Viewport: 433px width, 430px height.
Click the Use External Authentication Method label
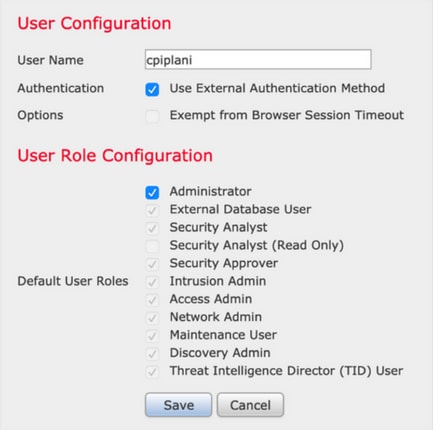coord(277,88)
